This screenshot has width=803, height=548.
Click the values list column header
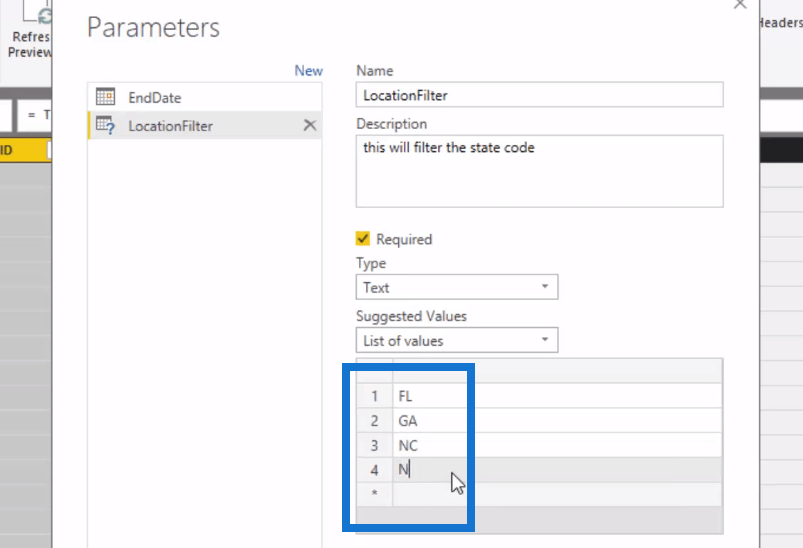(x=557, y=371)
